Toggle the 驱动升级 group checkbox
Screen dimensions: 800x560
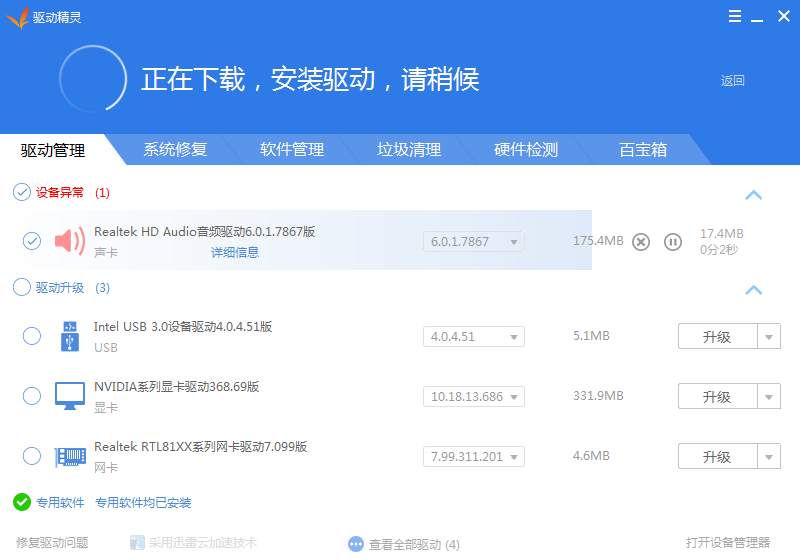pyautogui.click(x=22, y=287)
